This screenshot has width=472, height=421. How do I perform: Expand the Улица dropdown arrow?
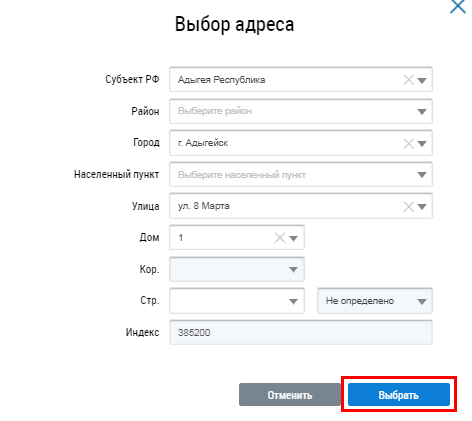(x=422, y=207)
